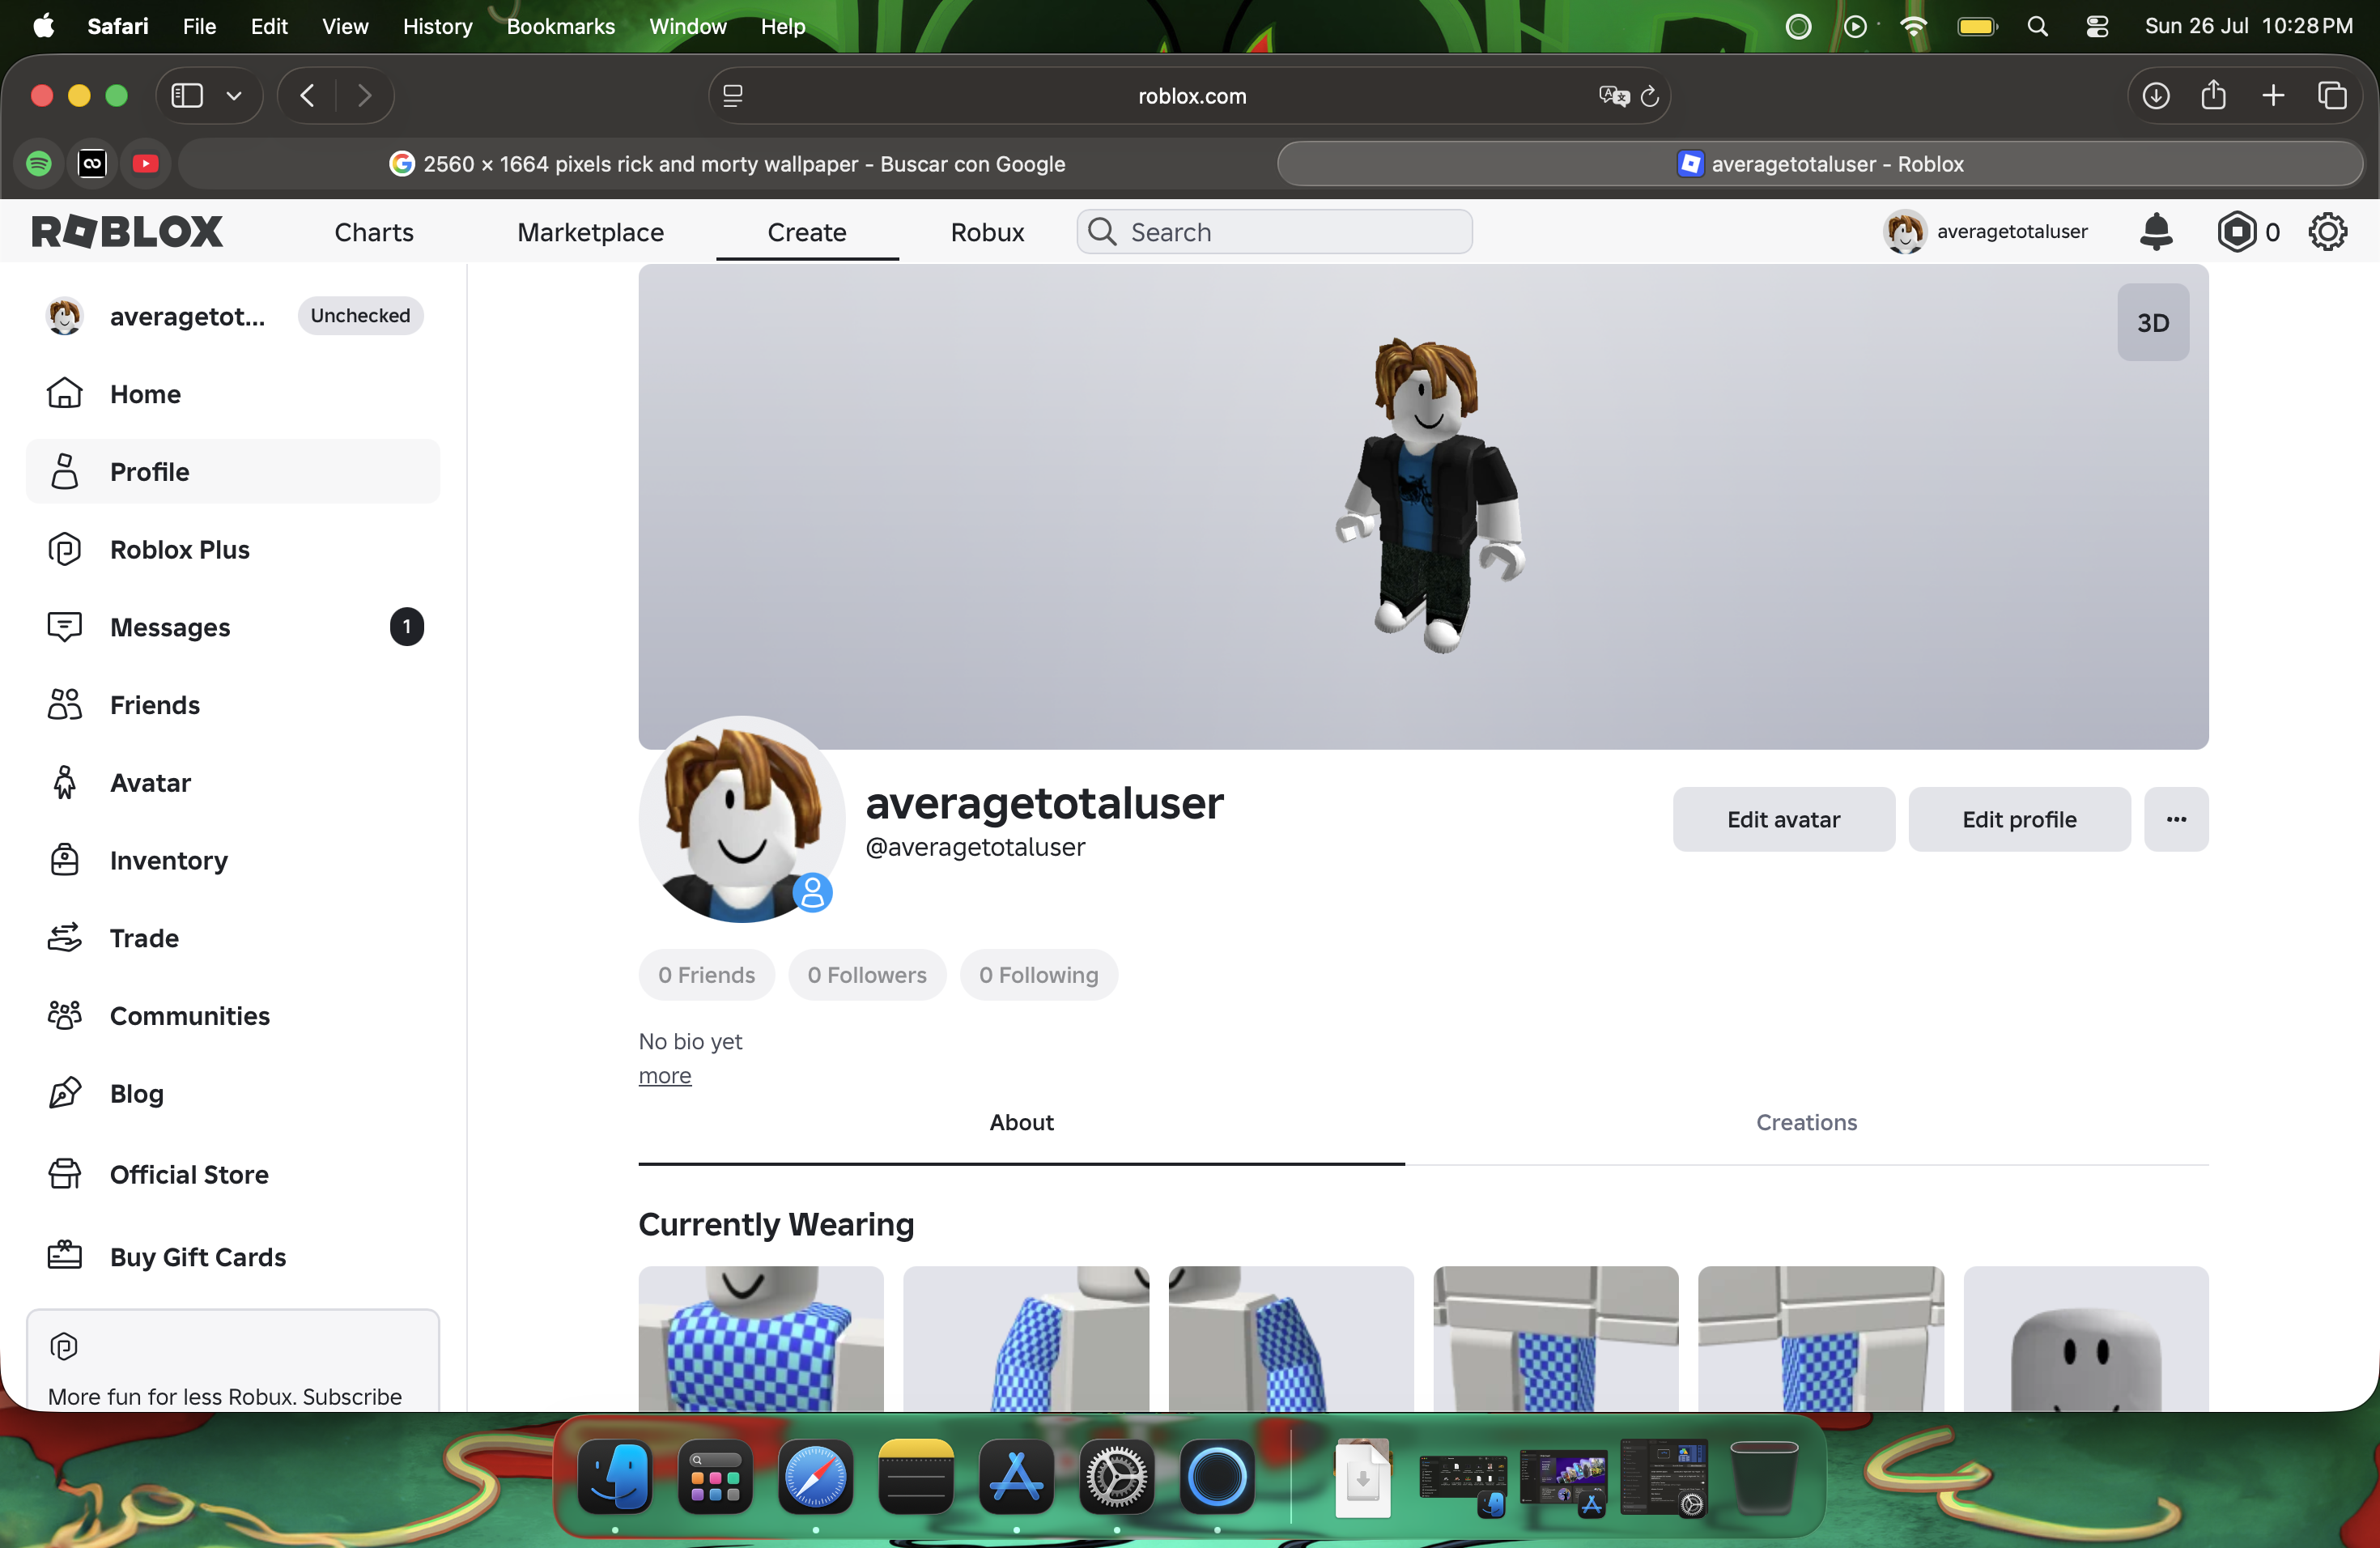Screen dimensions: 2380x1548
Task: Click the profile avatar headshot
Action: click(x=742, y=819)
